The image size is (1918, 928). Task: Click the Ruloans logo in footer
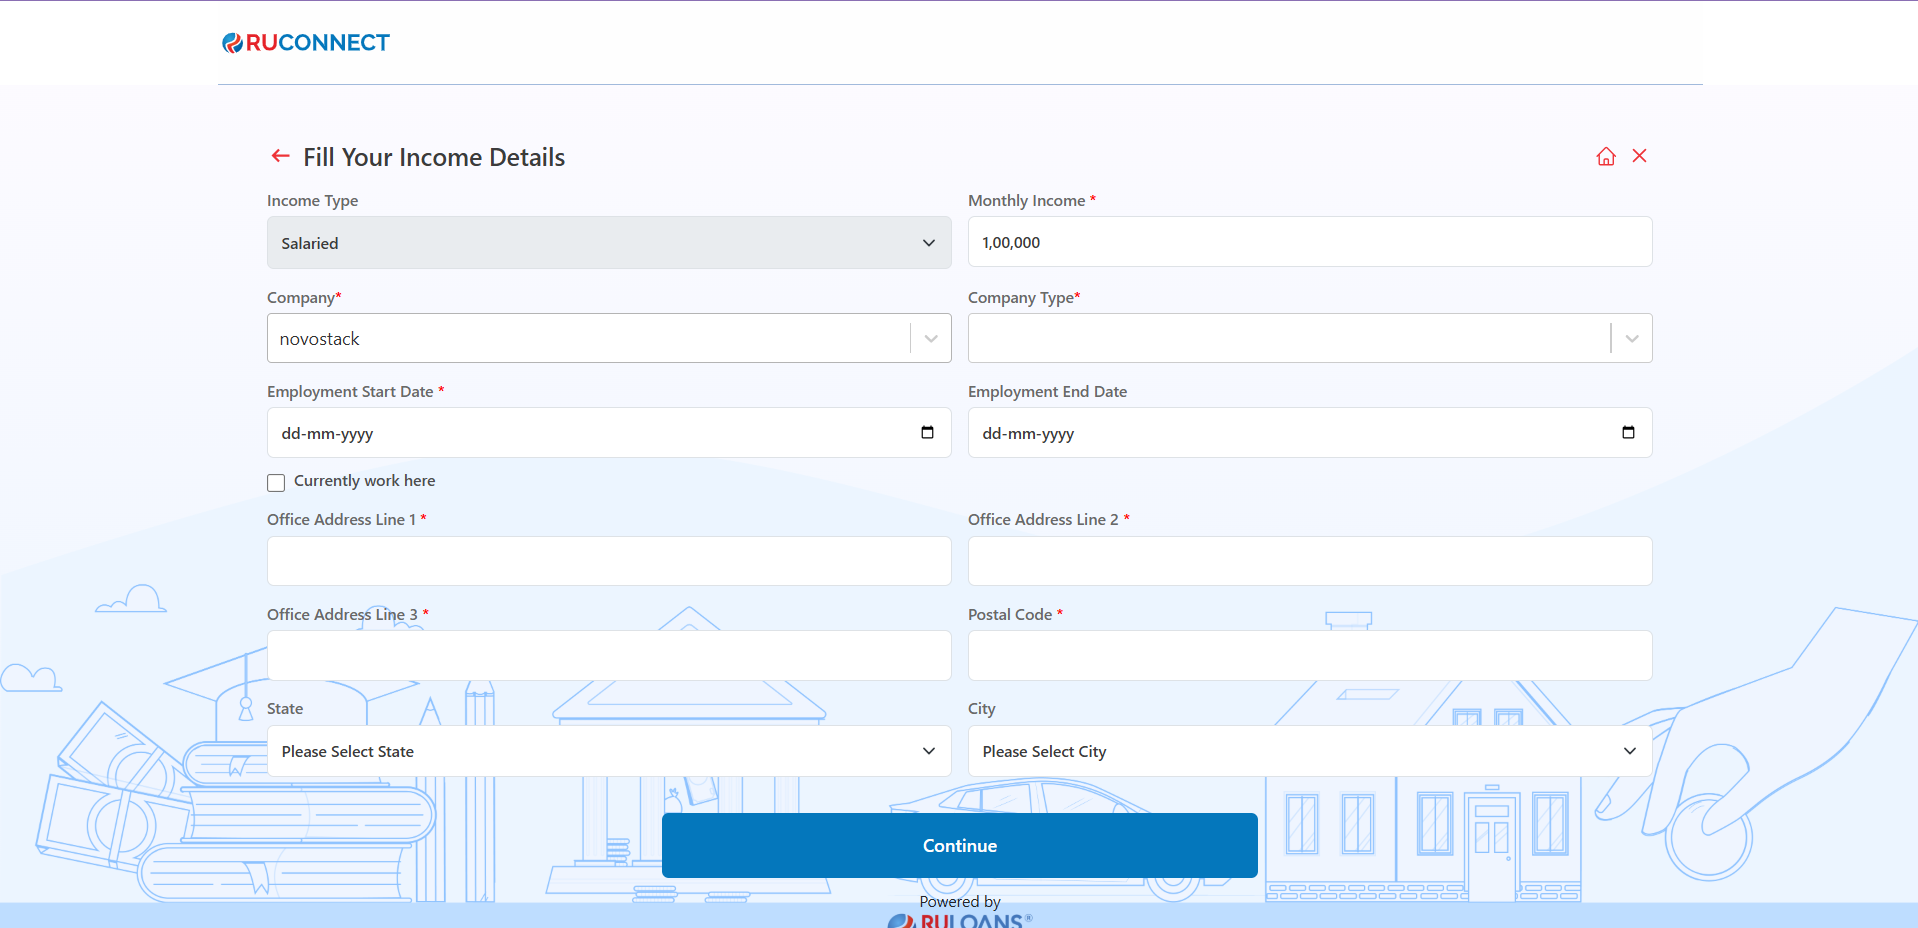[960, 920]
